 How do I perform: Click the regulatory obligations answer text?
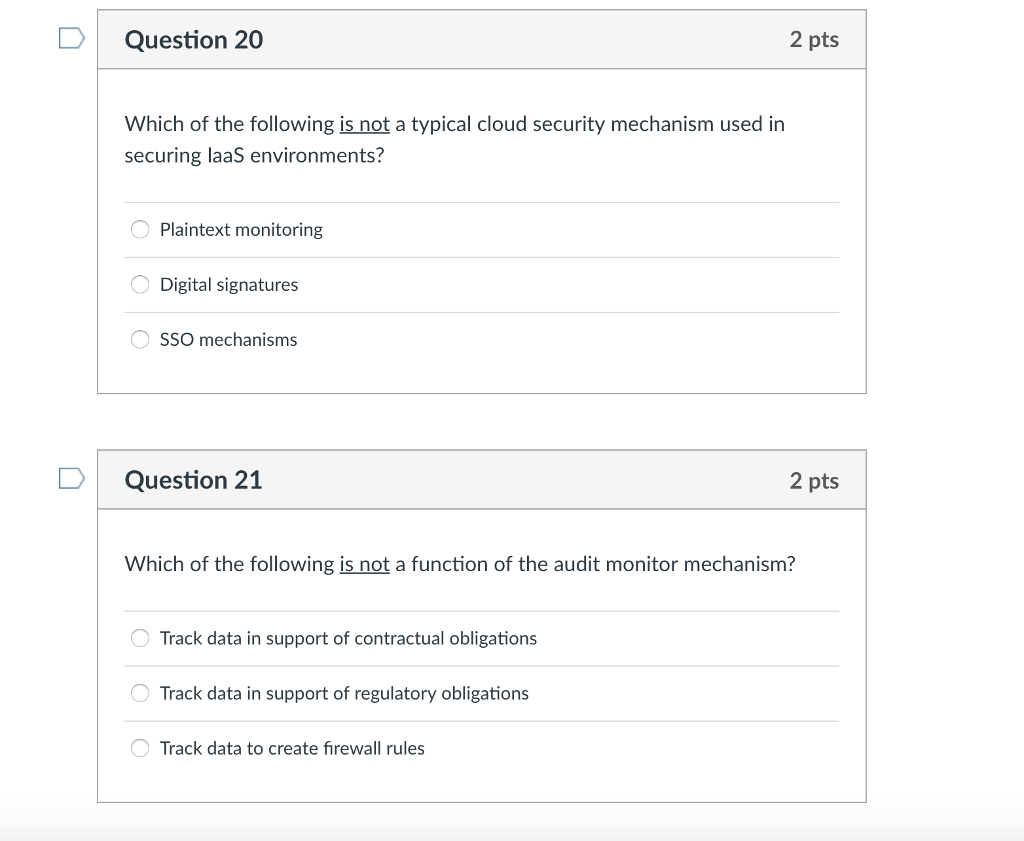(x=344, y=693)
